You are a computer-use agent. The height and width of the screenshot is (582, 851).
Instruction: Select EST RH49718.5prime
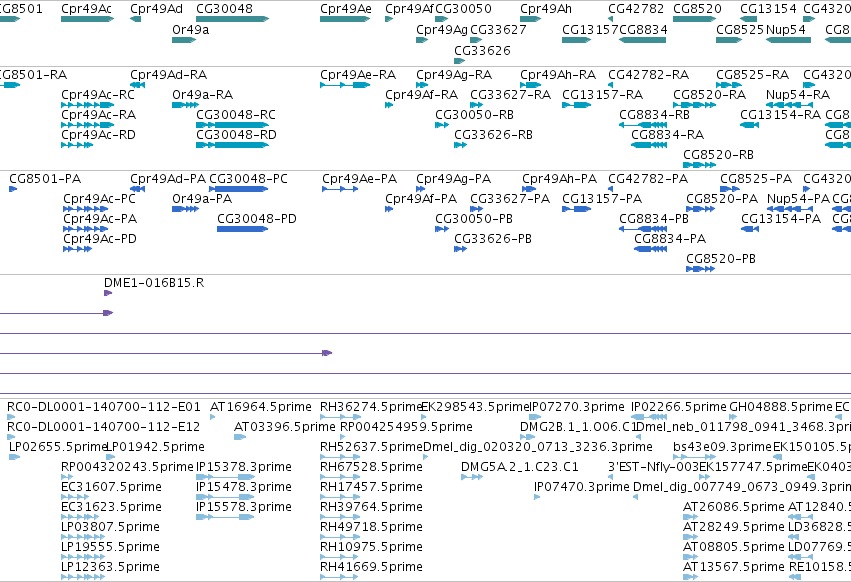(x=371, y=527)
